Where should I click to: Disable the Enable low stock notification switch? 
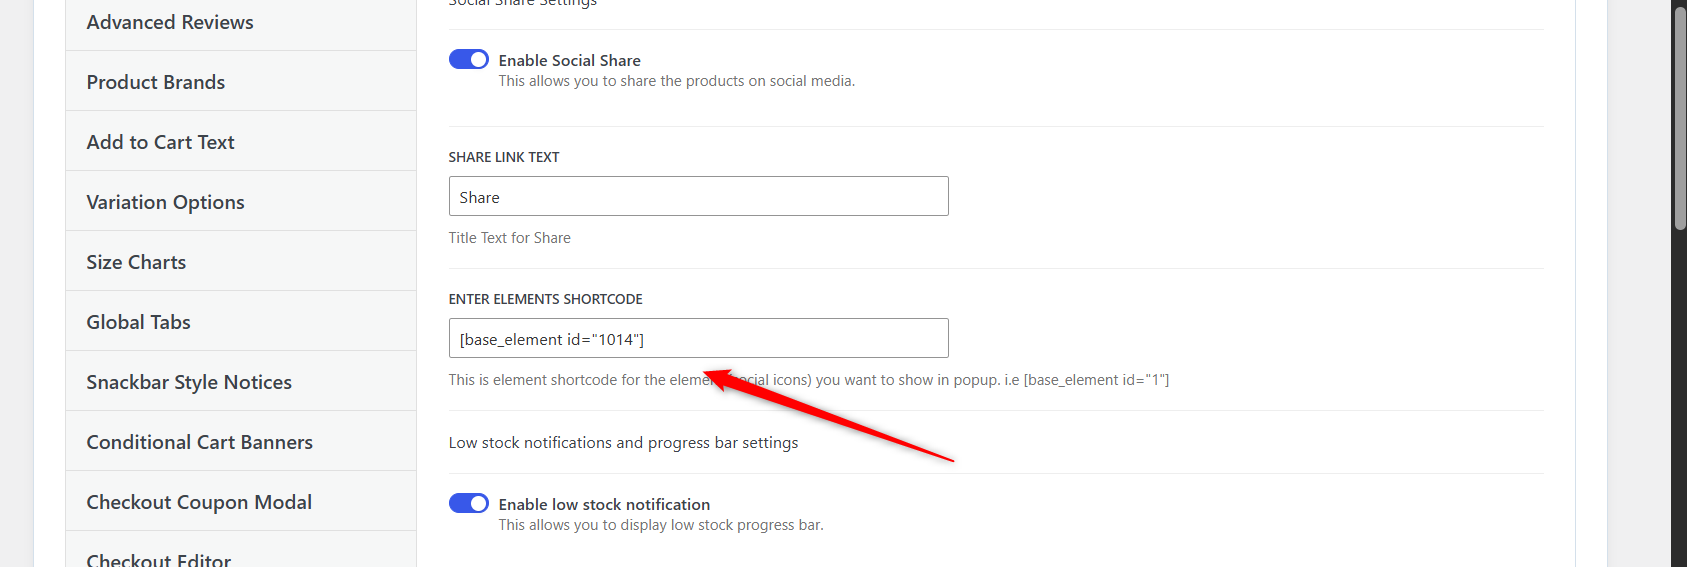pos(468,503)
